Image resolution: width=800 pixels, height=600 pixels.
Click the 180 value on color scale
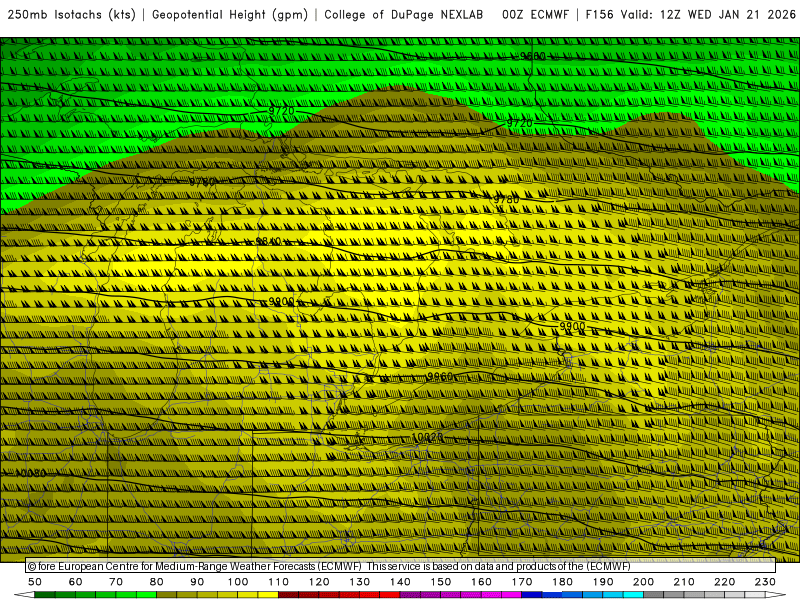562,582
